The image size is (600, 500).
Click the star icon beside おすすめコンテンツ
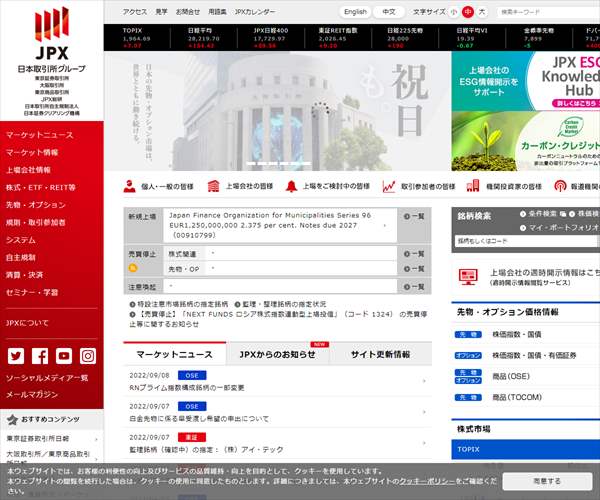pos(13,420)
